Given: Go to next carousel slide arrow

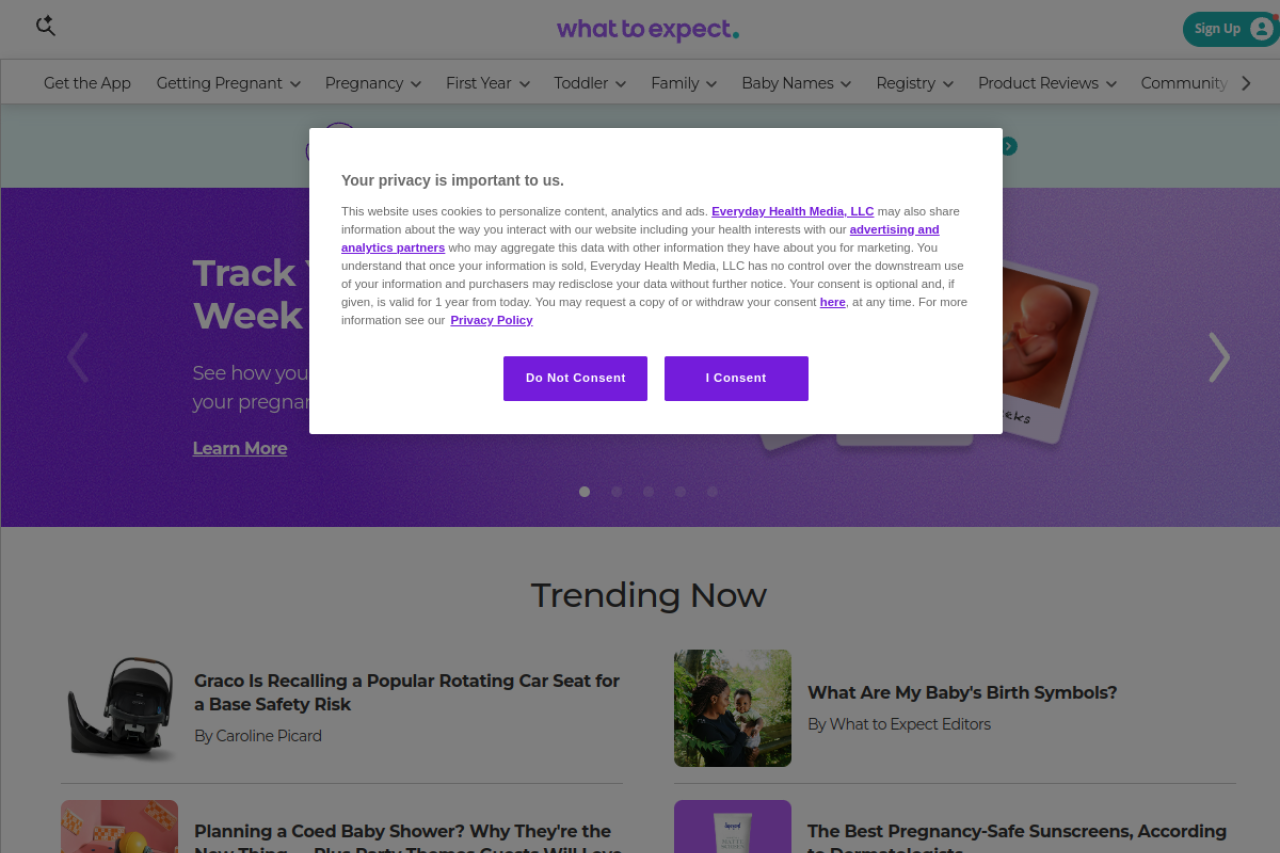Looking at the screenshot, I should click(1218, 357).
